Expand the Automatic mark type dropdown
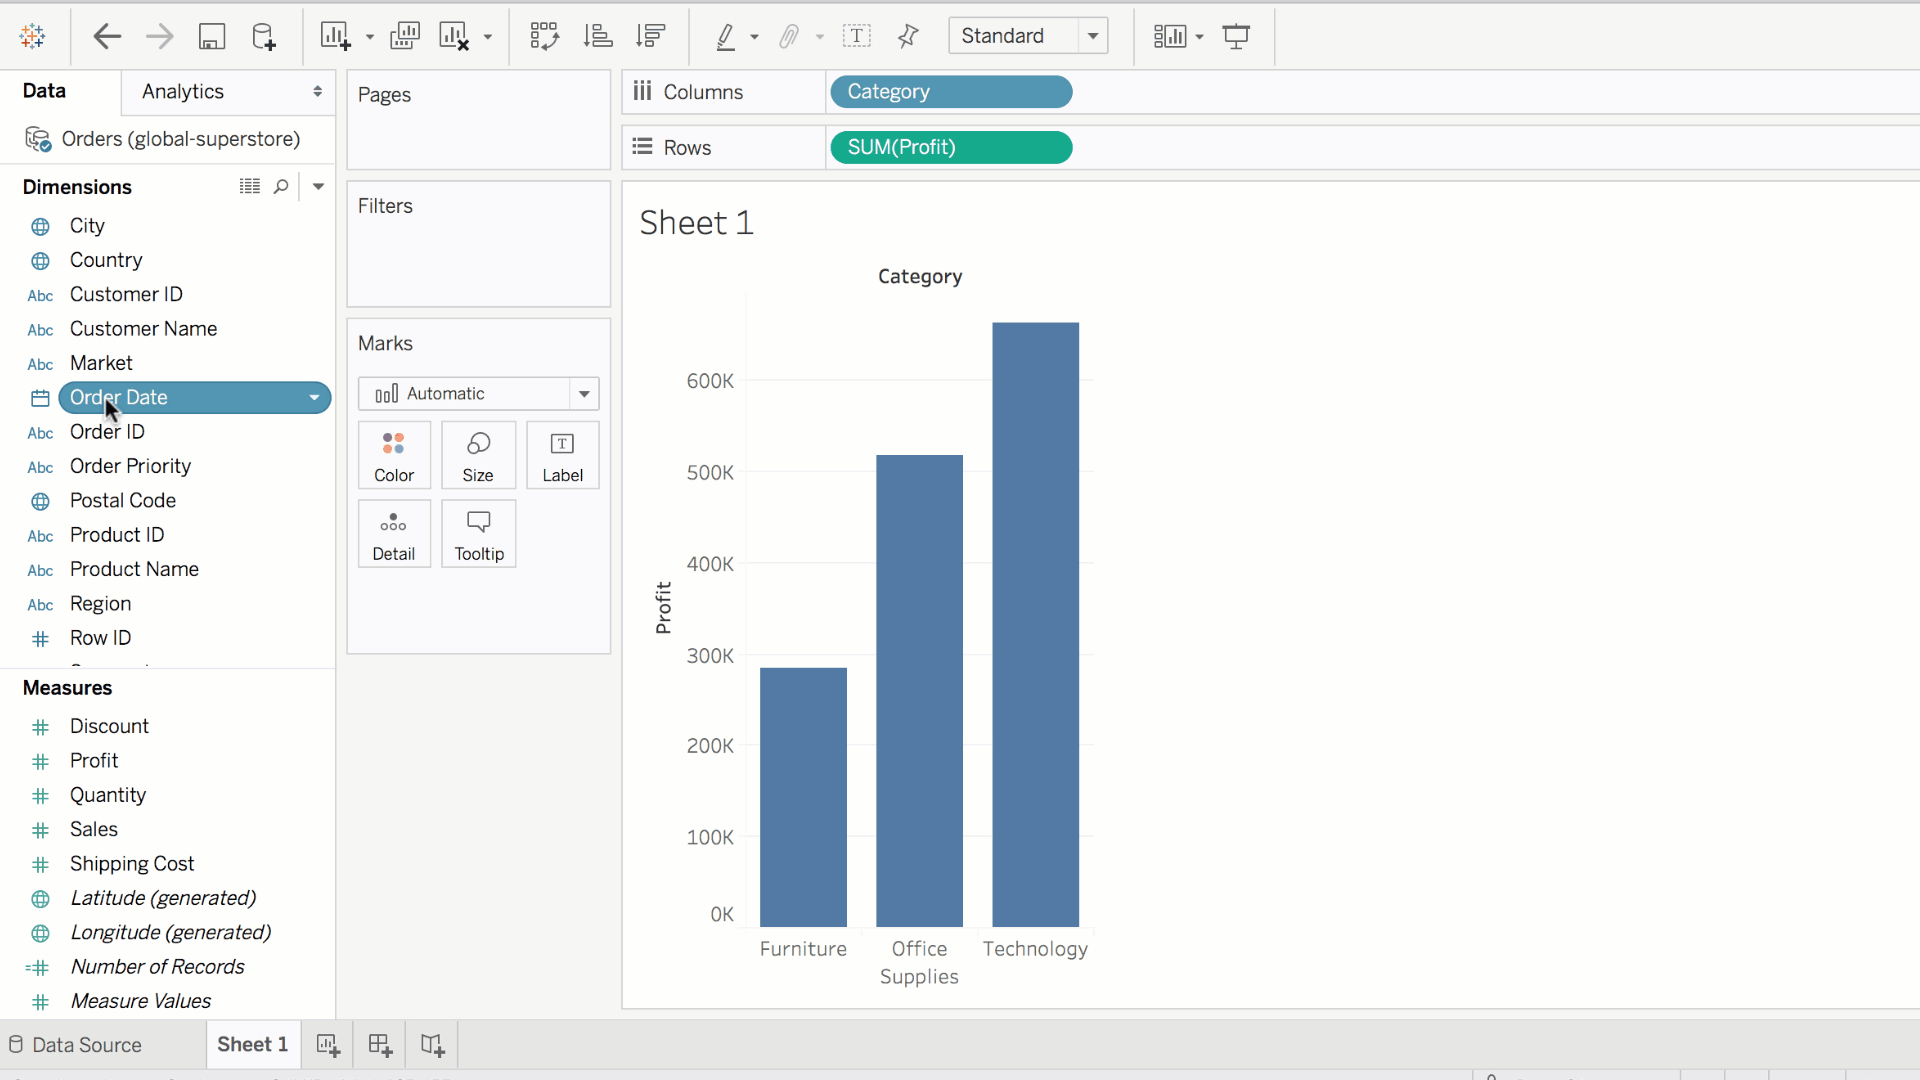This screenshot has width=1920, height=1080. [x=584, y=394]
